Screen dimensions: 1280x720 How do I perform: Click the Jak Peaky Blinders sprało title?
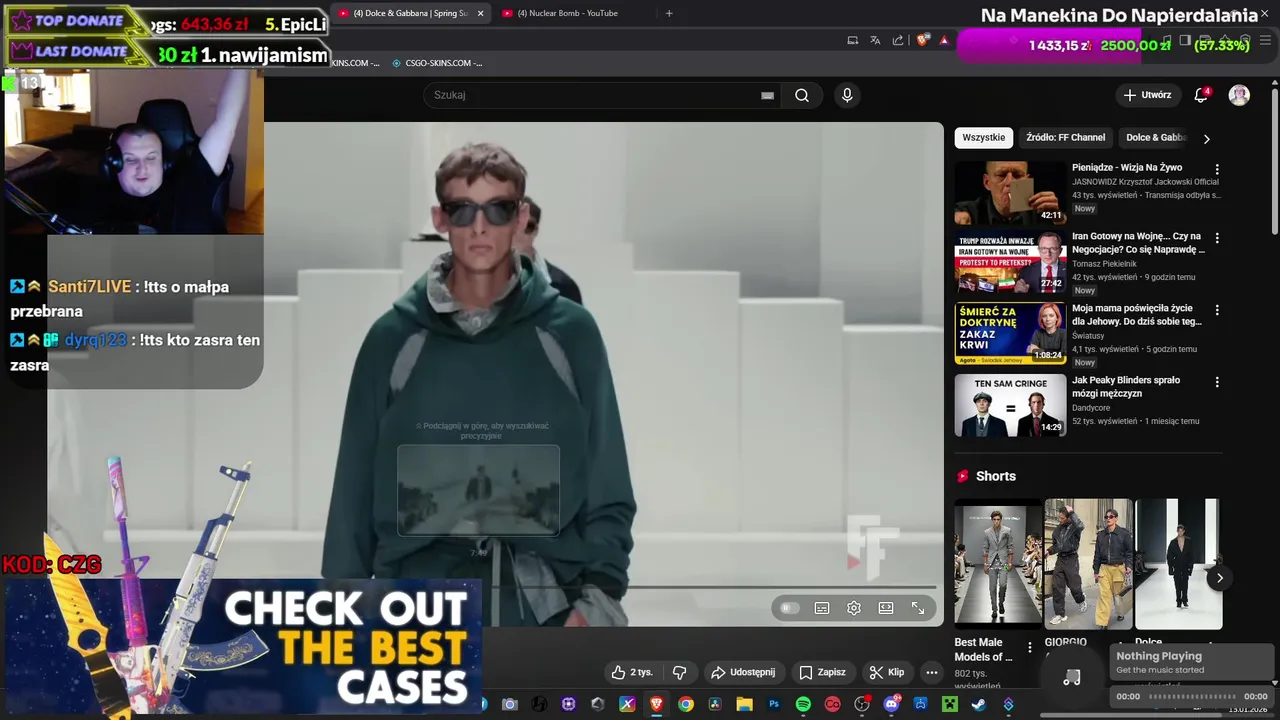tap(1126, 387)
